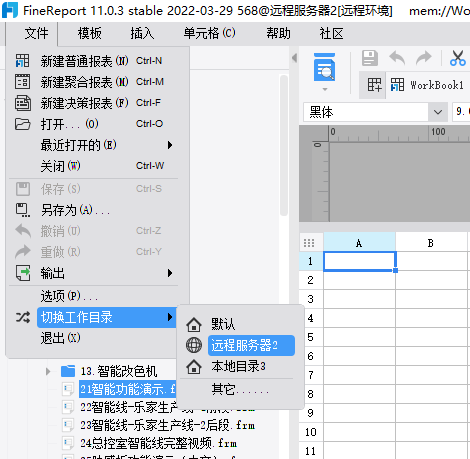This screenshot has height=459, width=470.
Task: Select 21智能功能演示 file
Action: pyautogui.click(x=128, y=389)
